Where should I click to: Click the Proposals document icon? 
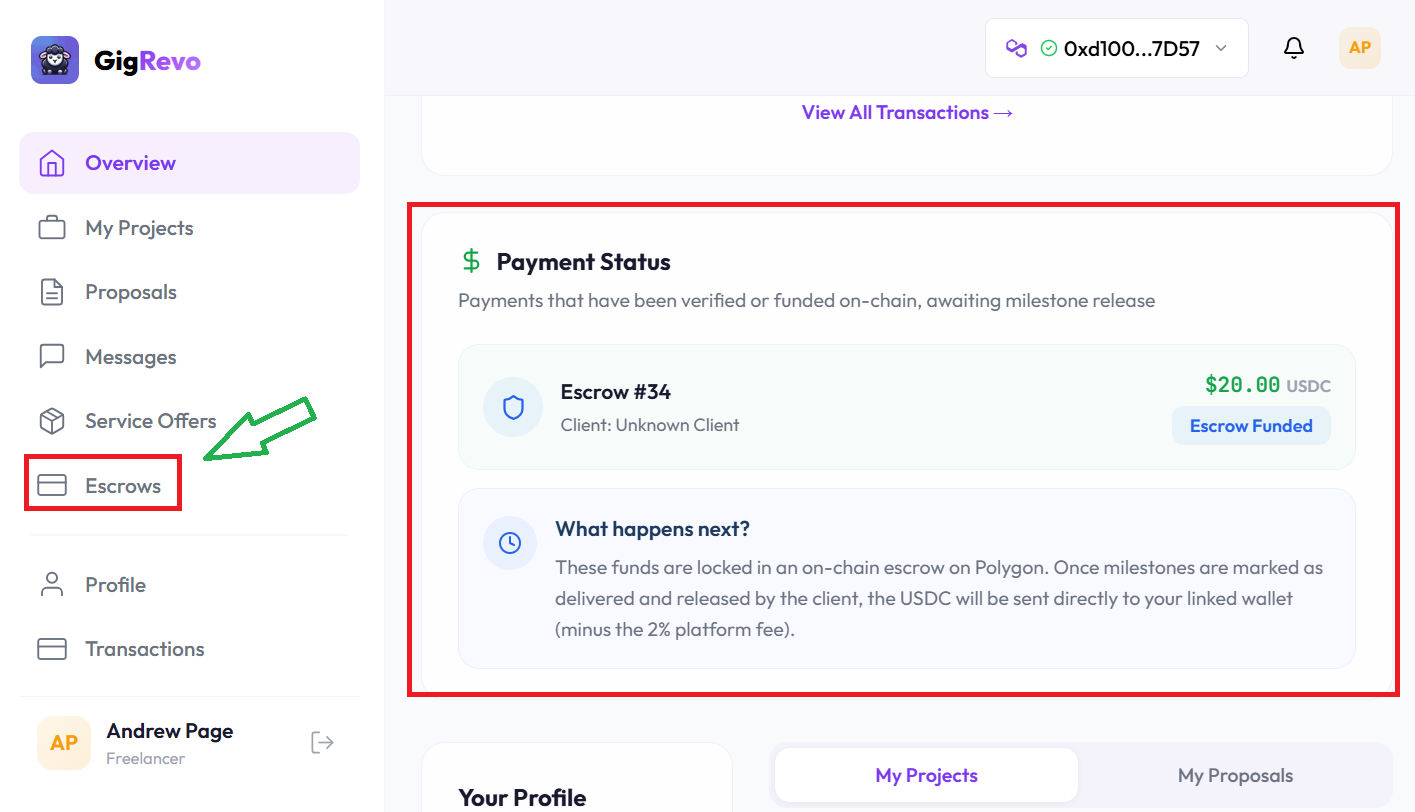coord(52,291)
